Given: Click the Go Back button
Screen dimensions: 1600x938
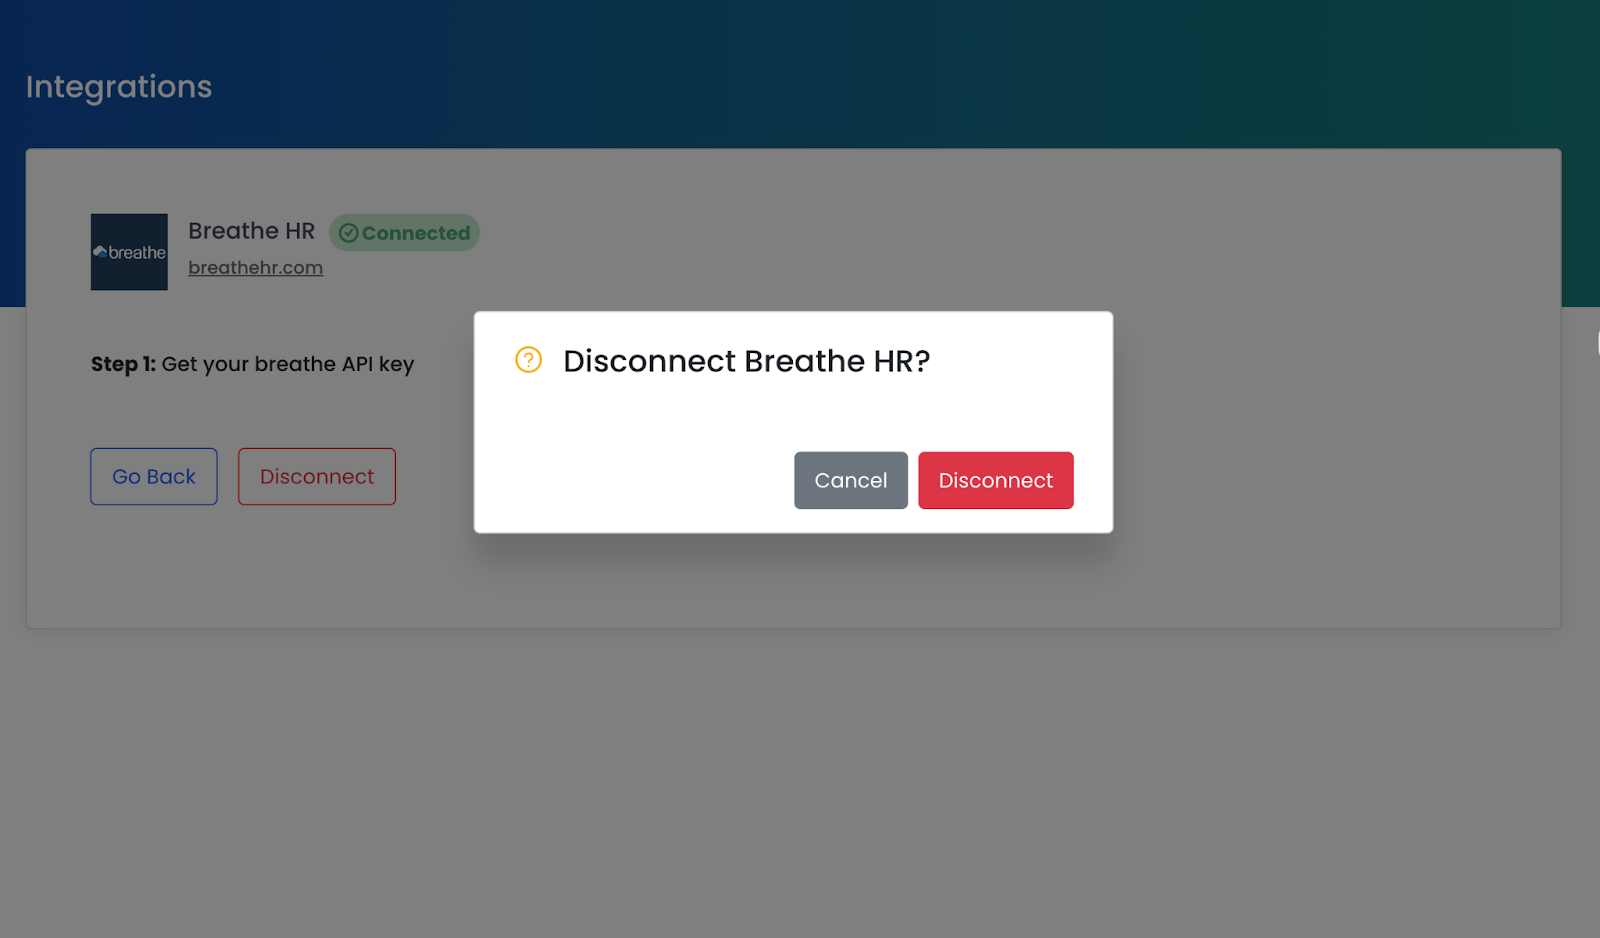Looking at the screenshot, I should [x=154, y=476].
